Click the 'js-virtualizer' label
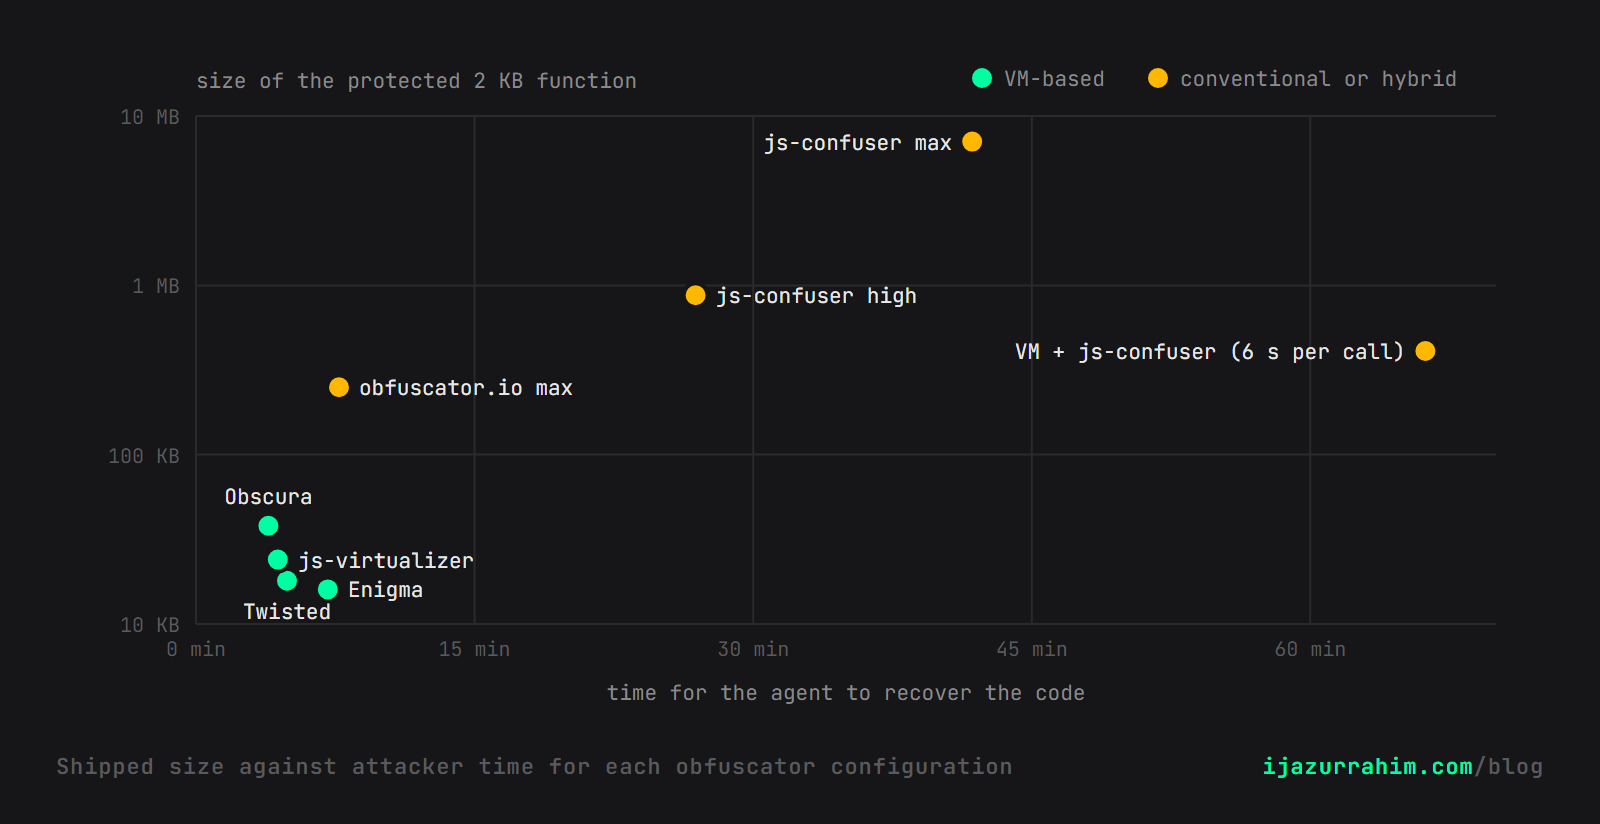 (386, 561)
